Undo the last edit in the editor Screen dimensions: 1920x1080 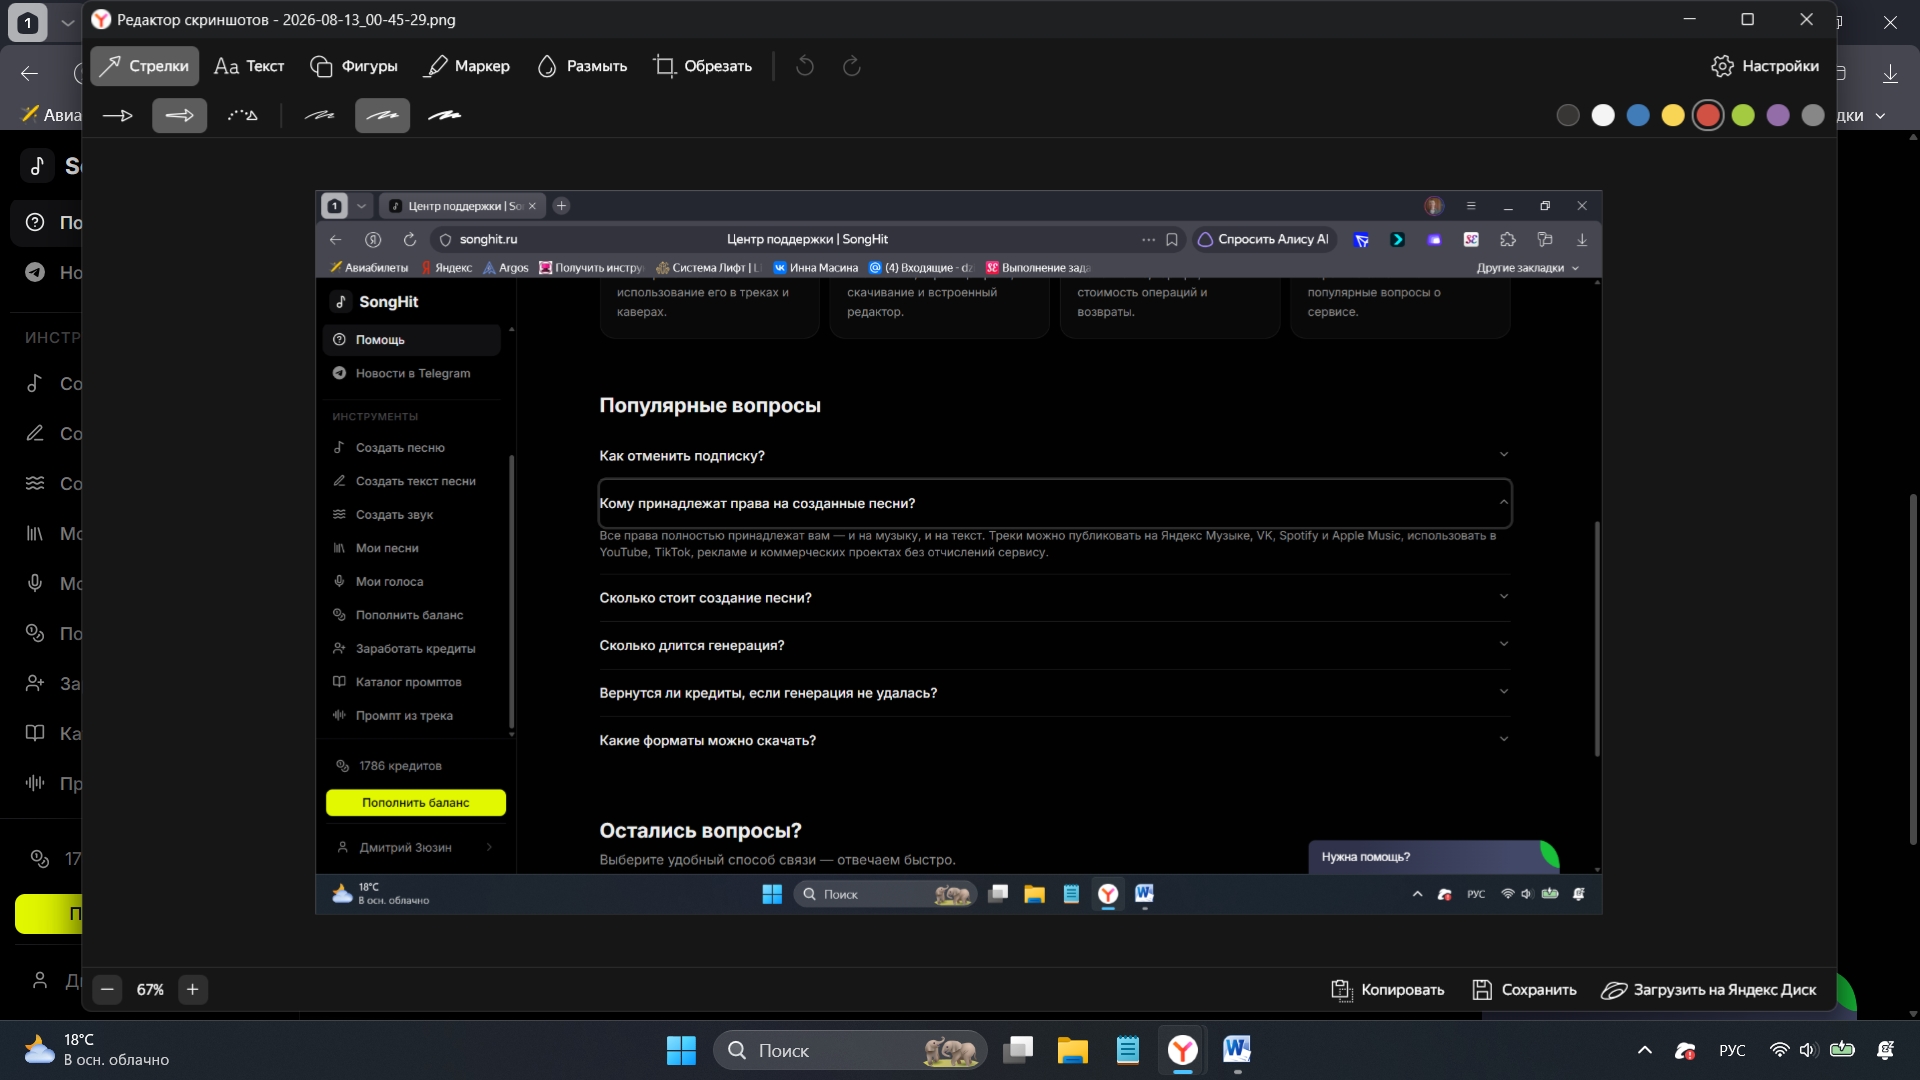(x=805, y=66)
